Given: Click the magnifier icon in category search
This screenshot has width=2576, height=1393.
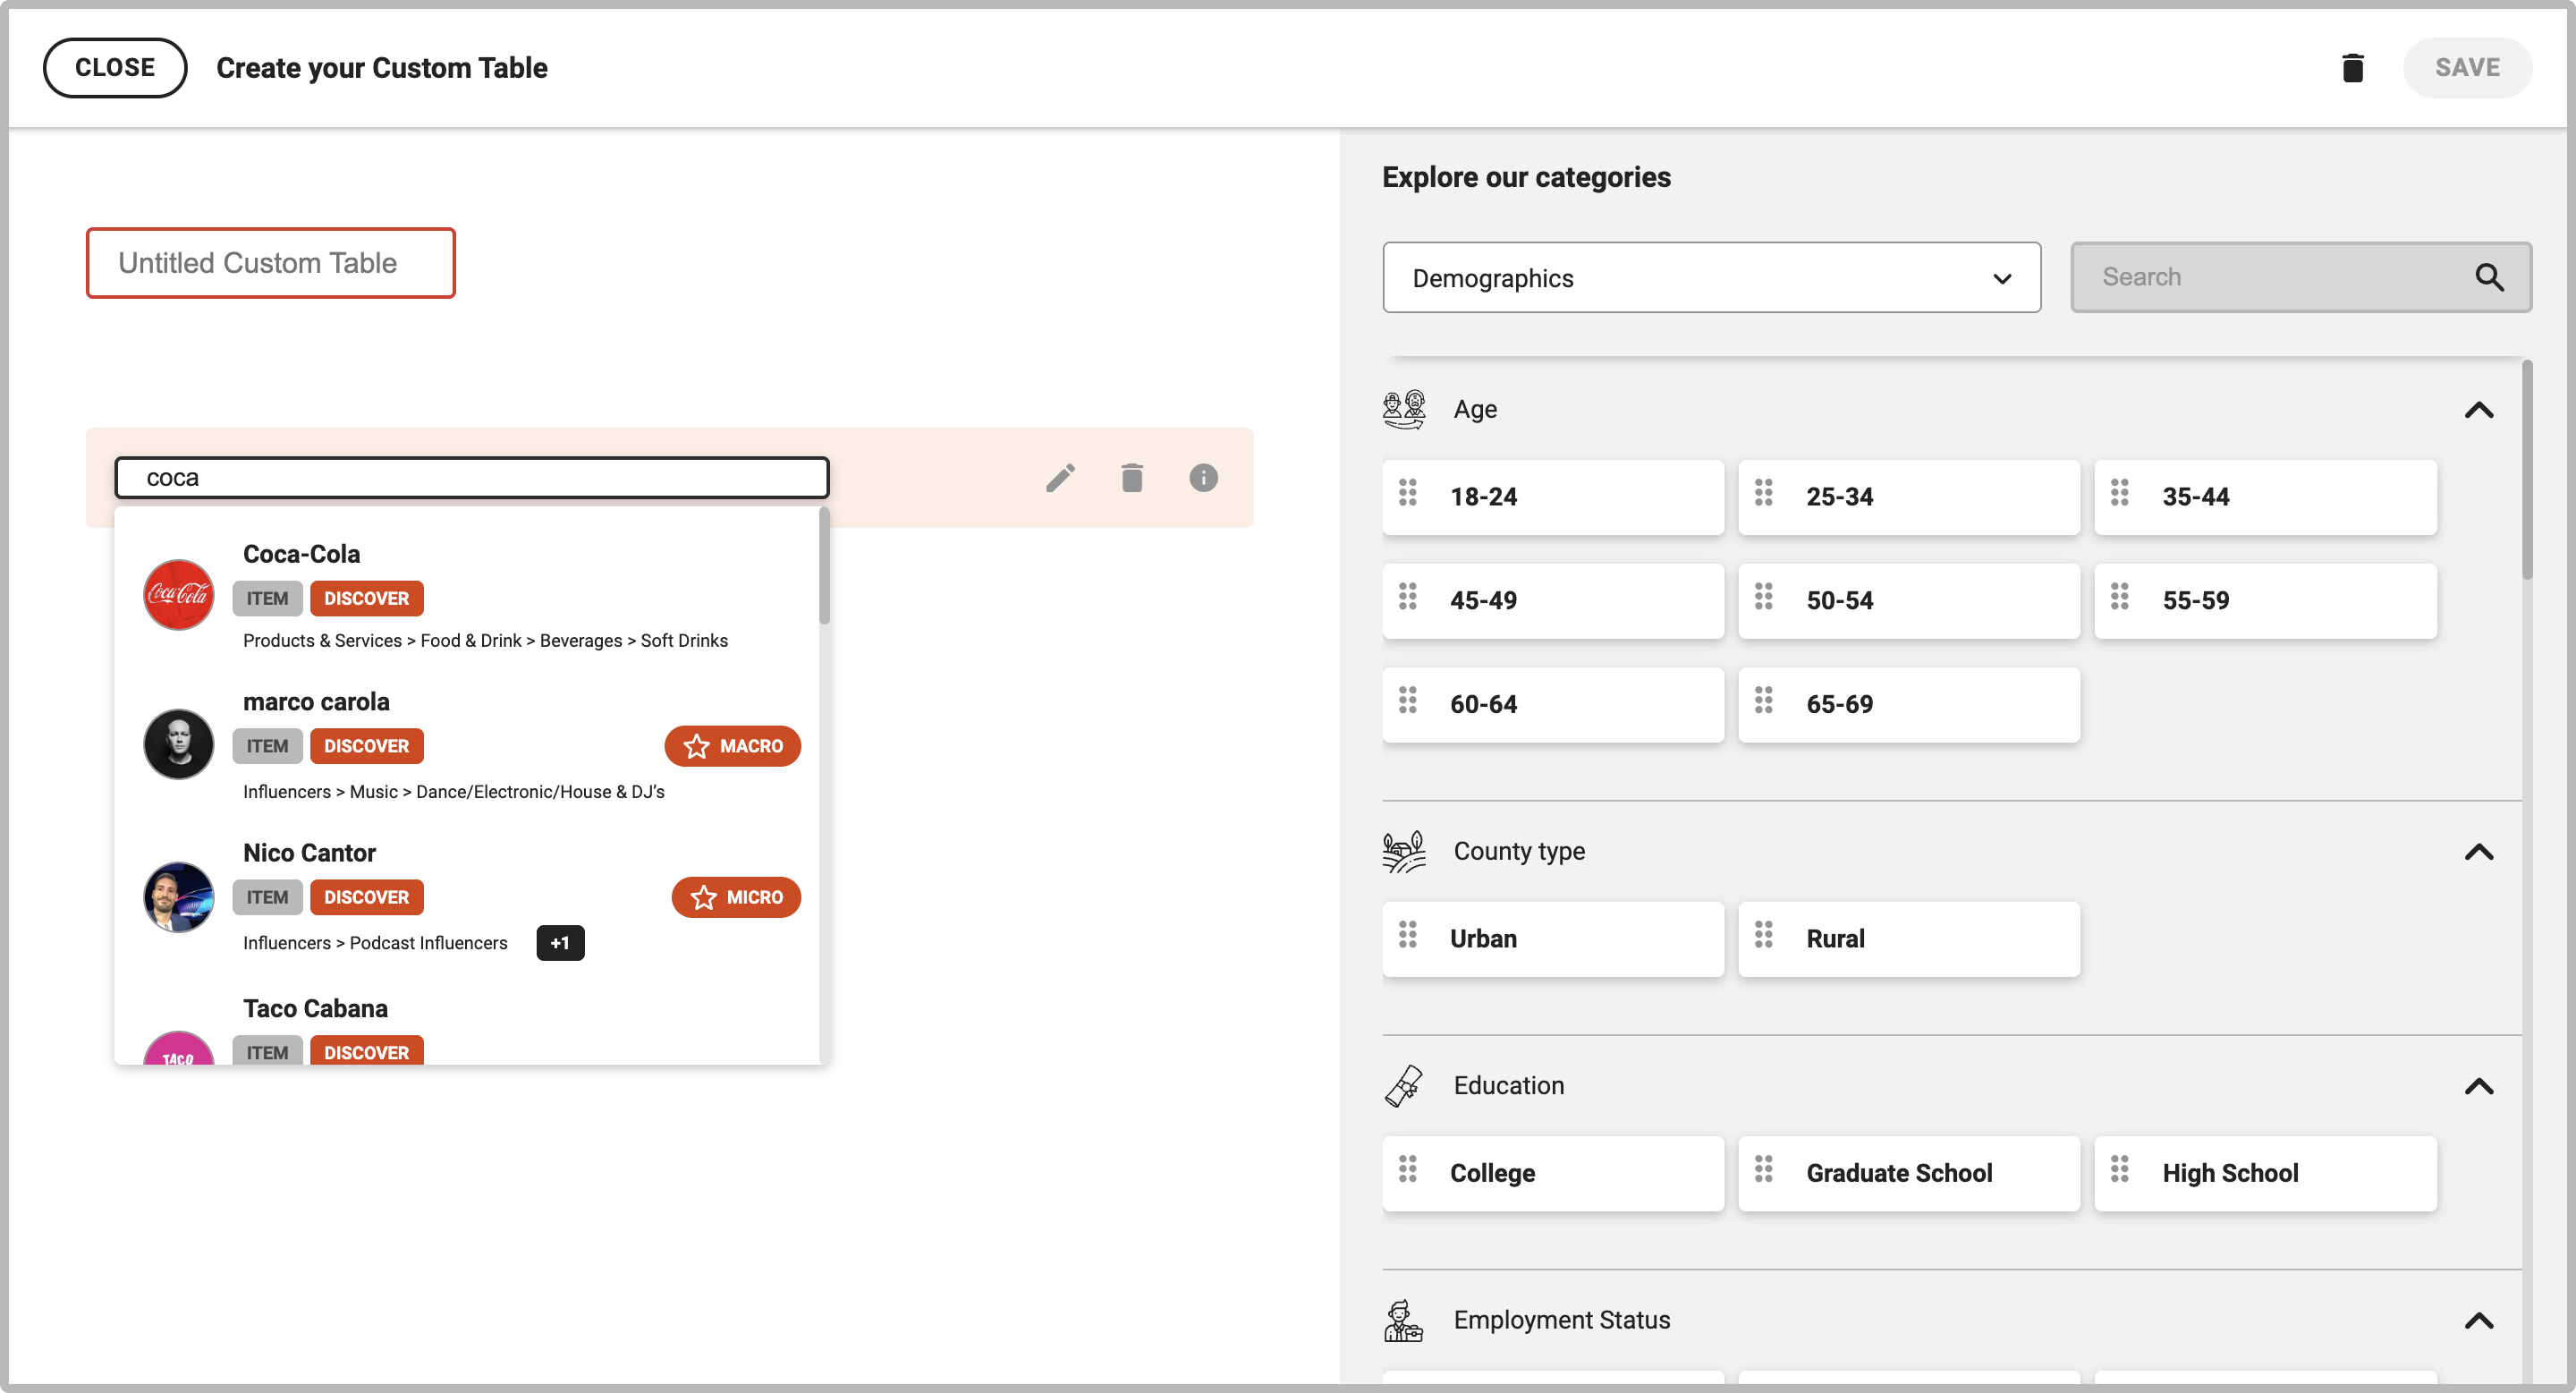Looking at the screenshot, I should click(2489, 277).
